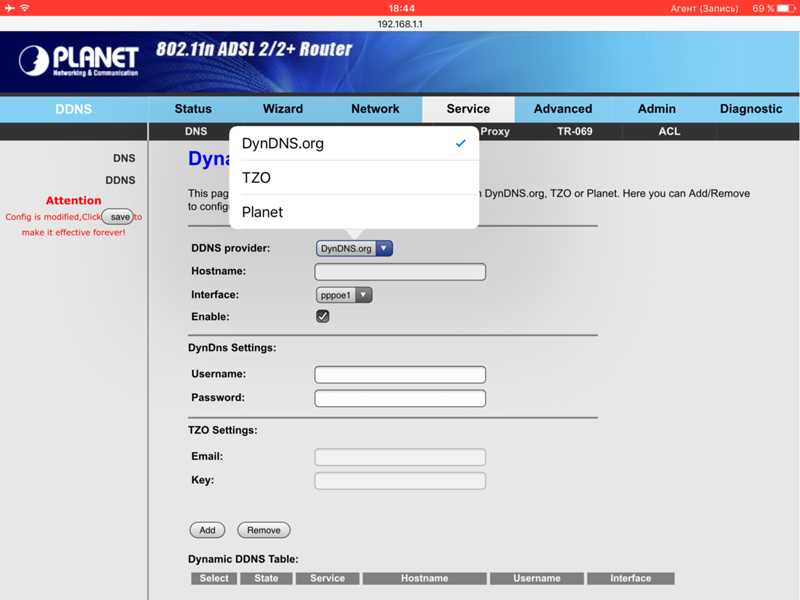Screen dimensions: 800x600
Task: Focus the TZO Email field
Action: pos(400,457)
